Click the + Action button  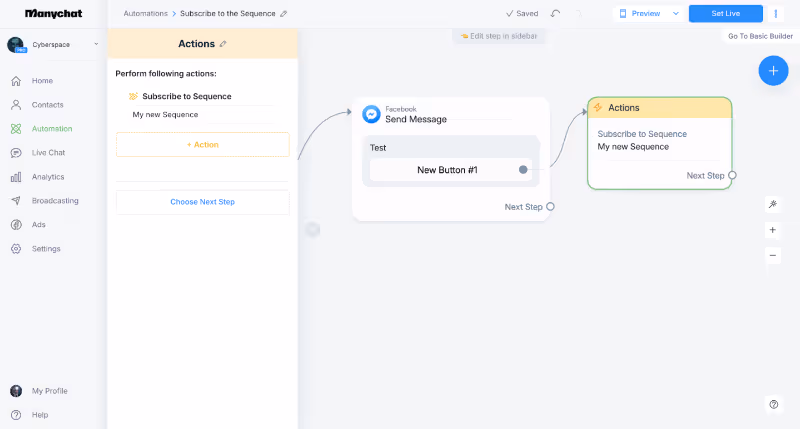point(203,144)
